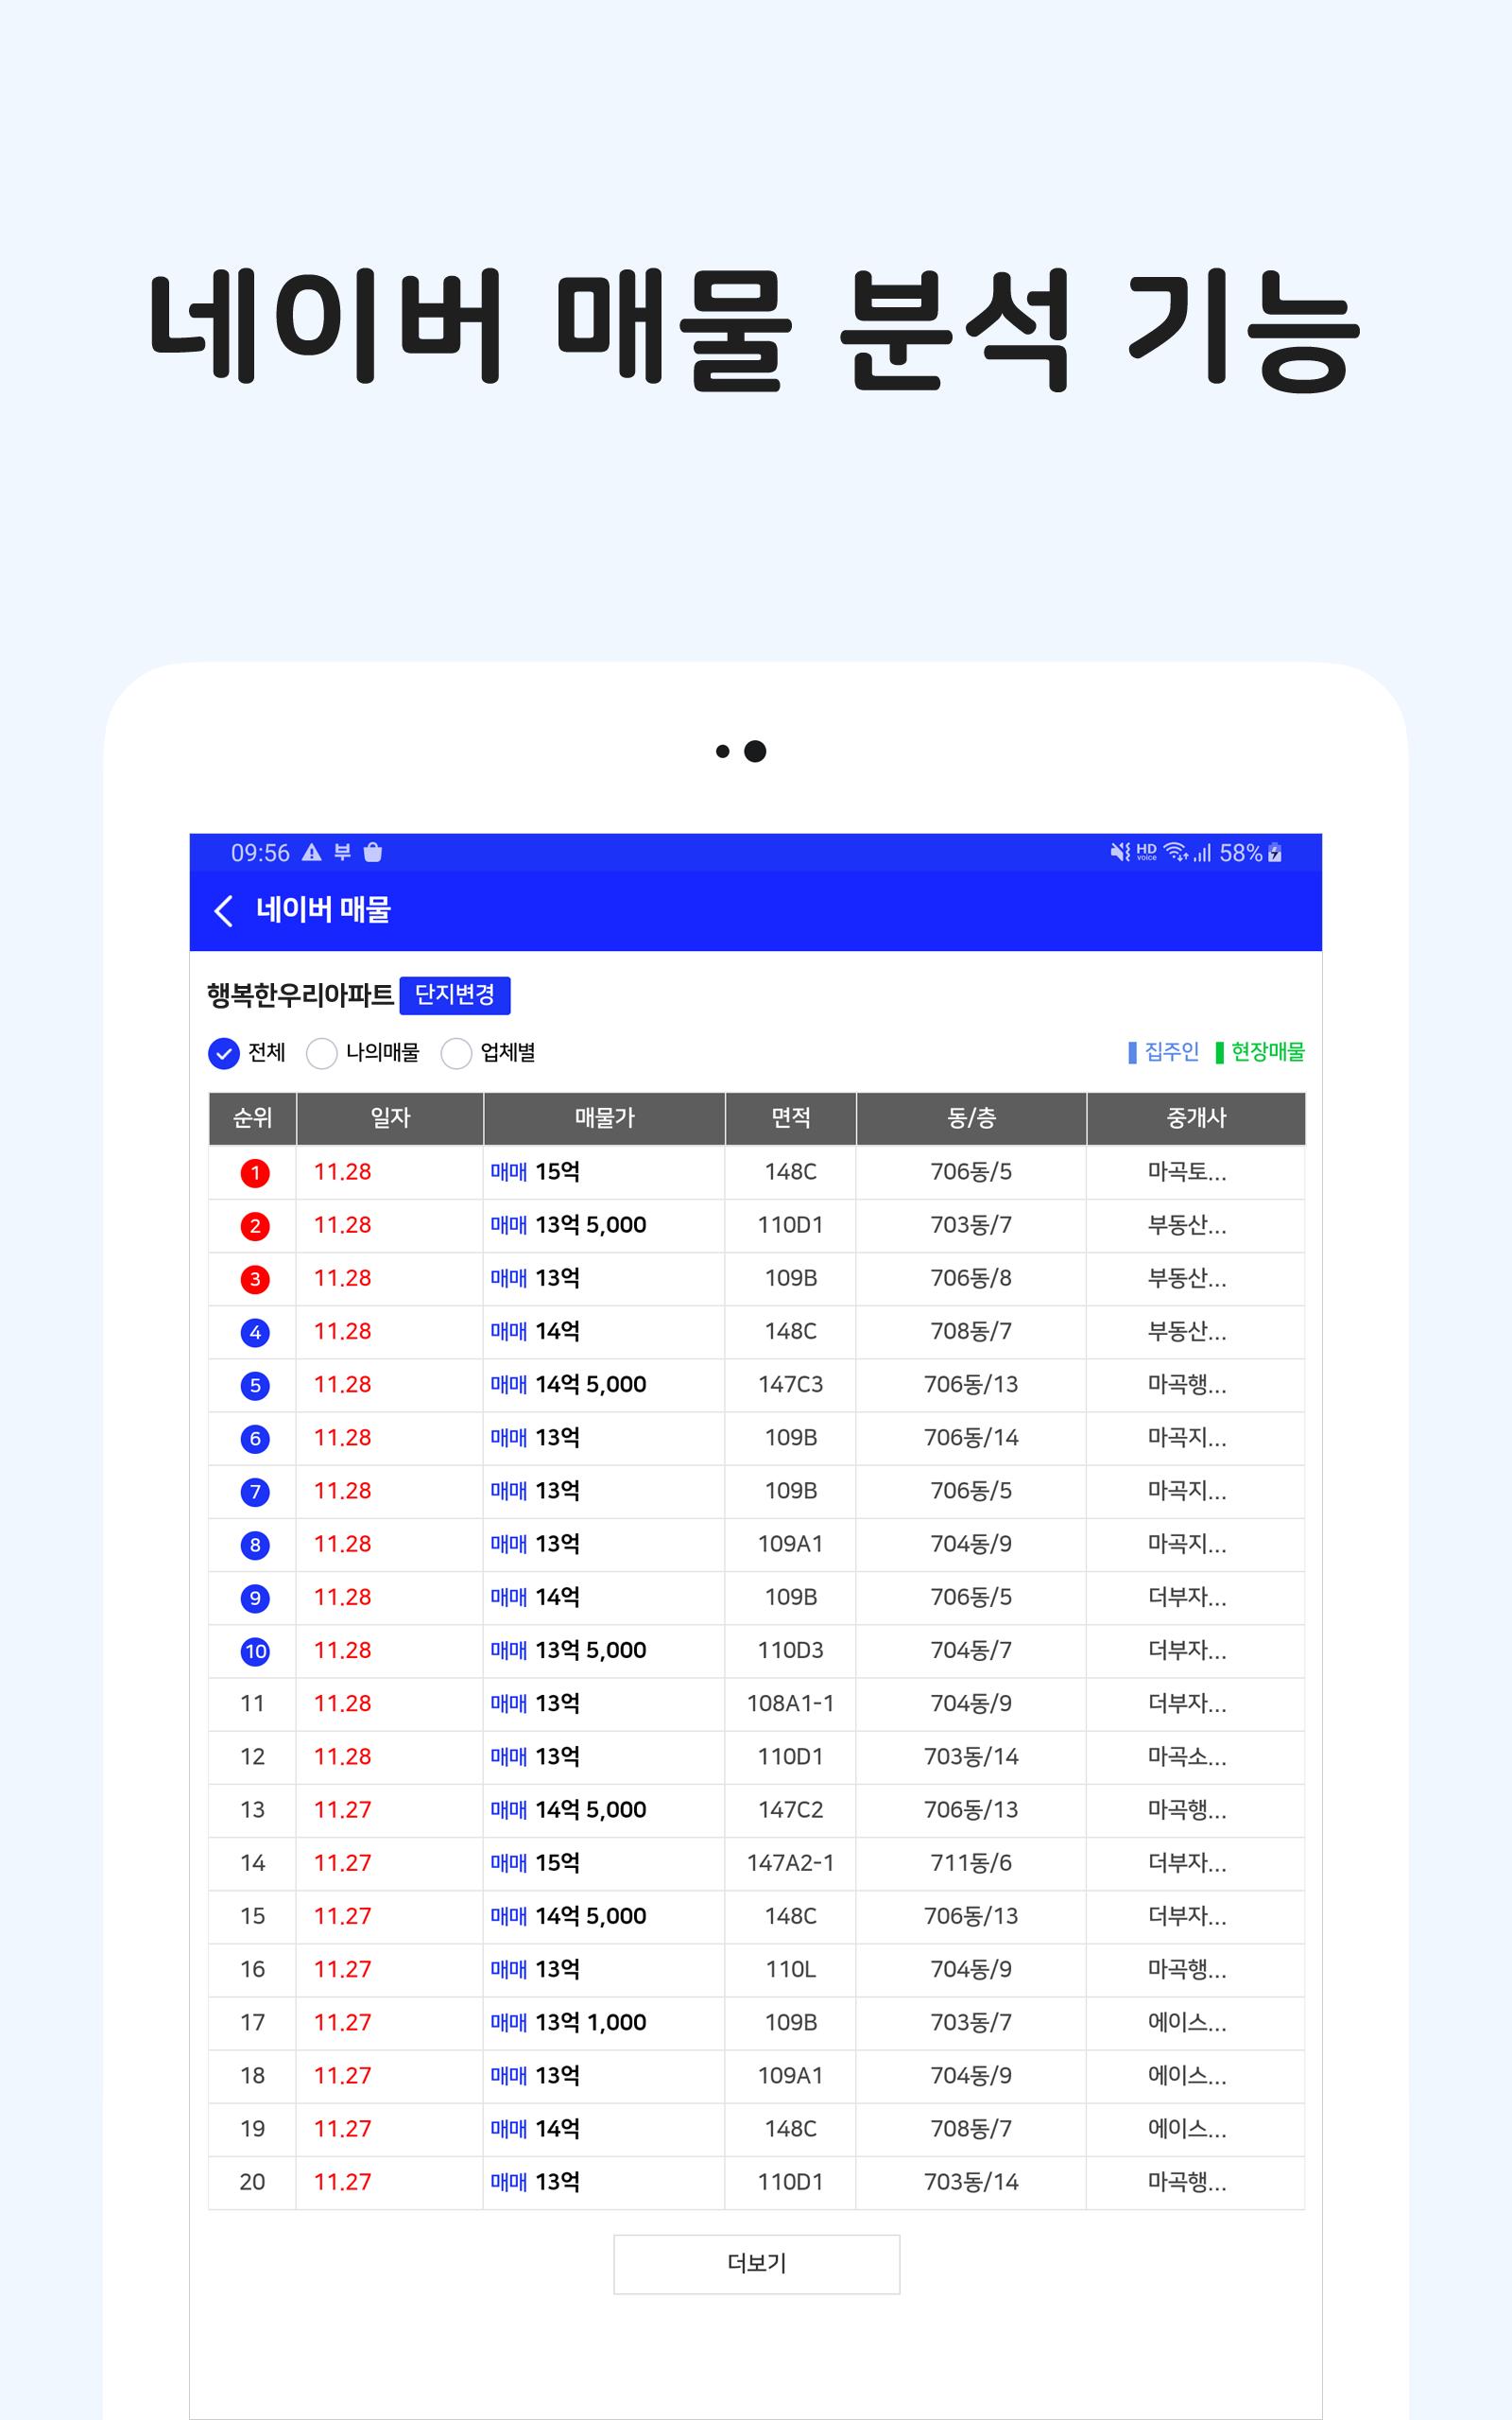Click the battery status icon
This screenshot has width=1512, height=2420.
(1275, 852)
